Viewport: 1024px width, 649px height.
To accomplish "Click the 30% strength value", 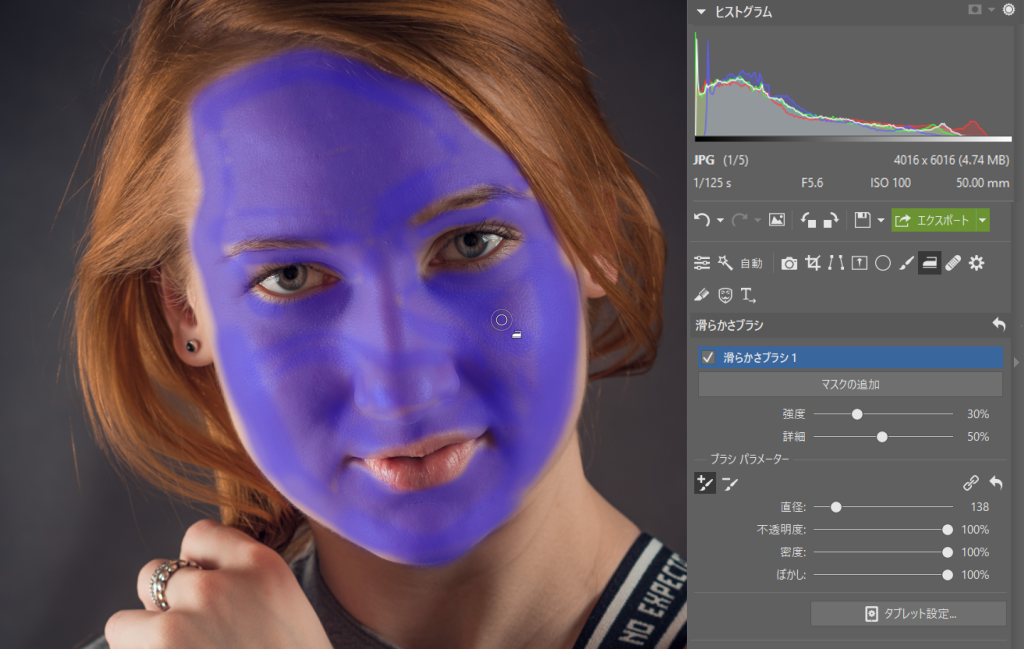I will [978, 414].
